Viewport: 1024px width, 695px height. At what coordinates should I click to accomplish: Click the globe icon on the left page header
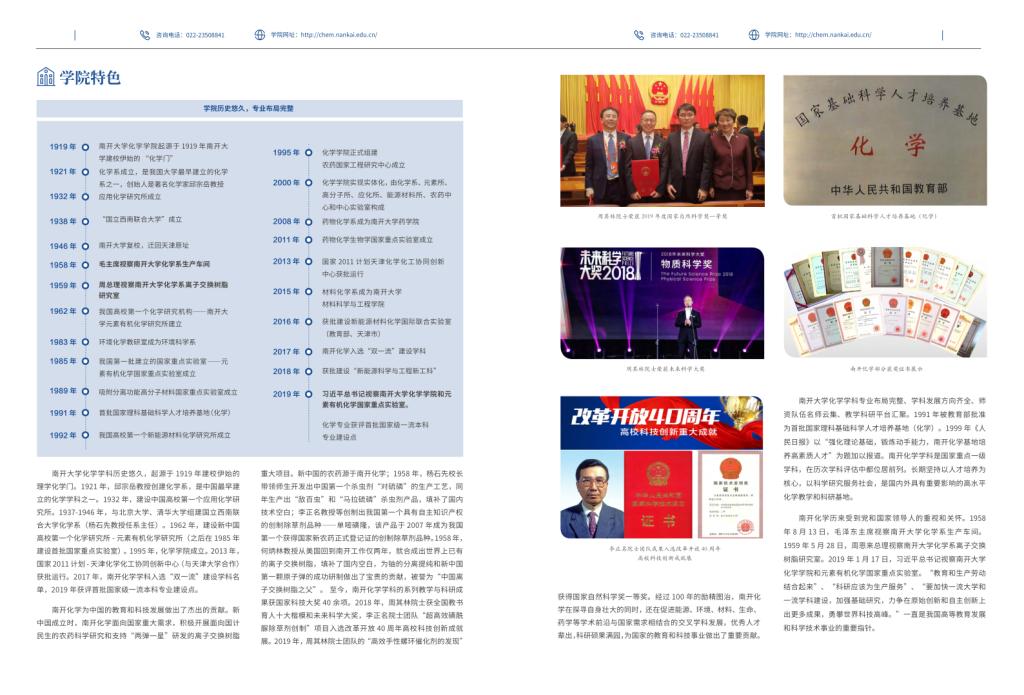point(260,35)
